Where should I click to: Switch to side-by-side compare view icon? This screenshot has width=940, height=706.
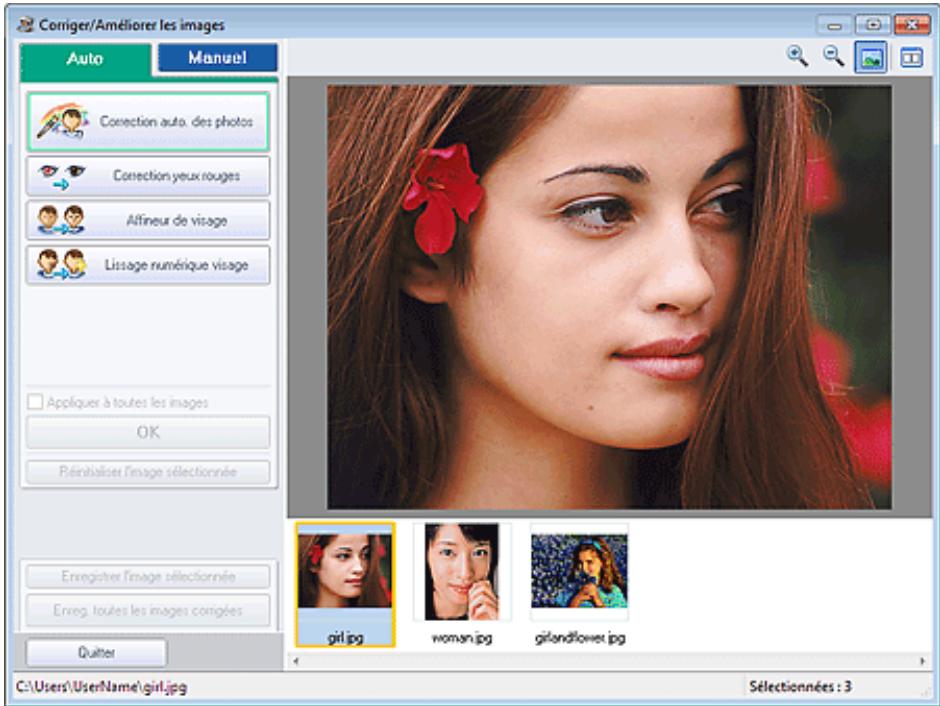click(x=911, y=58)
